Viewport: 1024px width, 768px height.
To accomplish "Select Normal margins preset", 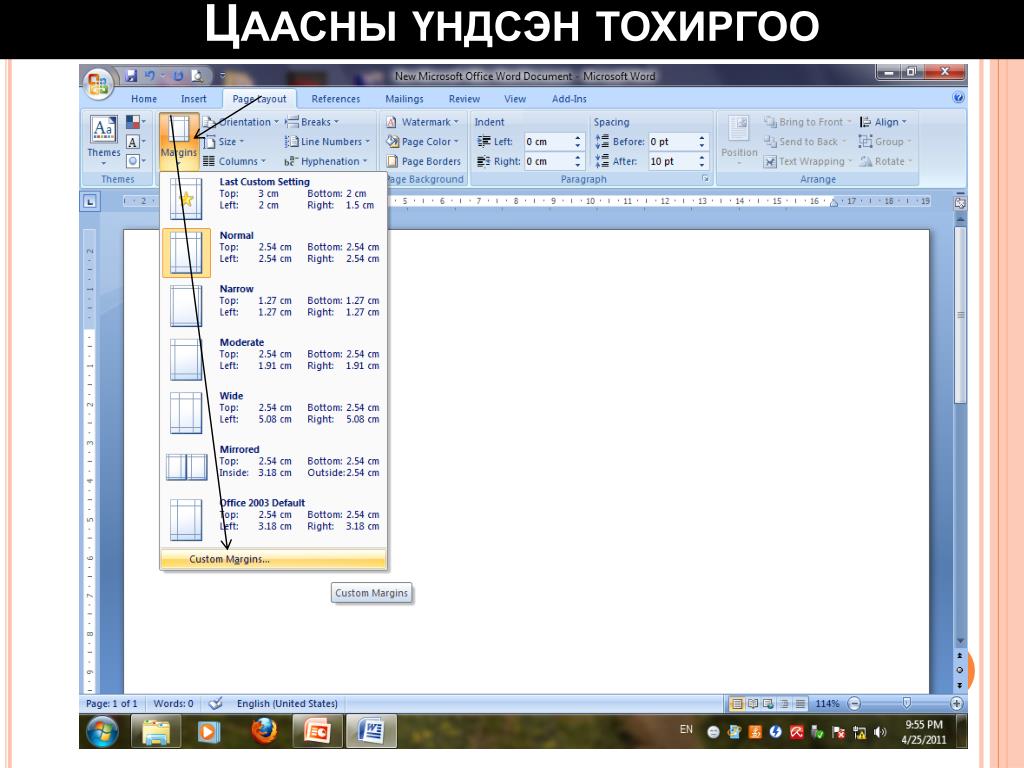I will click(x=273, y=252).
